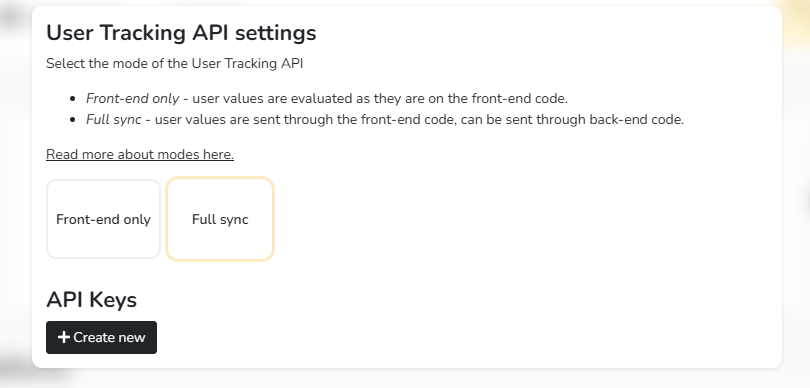Click the API Keys section heading

tap(91, 300)
